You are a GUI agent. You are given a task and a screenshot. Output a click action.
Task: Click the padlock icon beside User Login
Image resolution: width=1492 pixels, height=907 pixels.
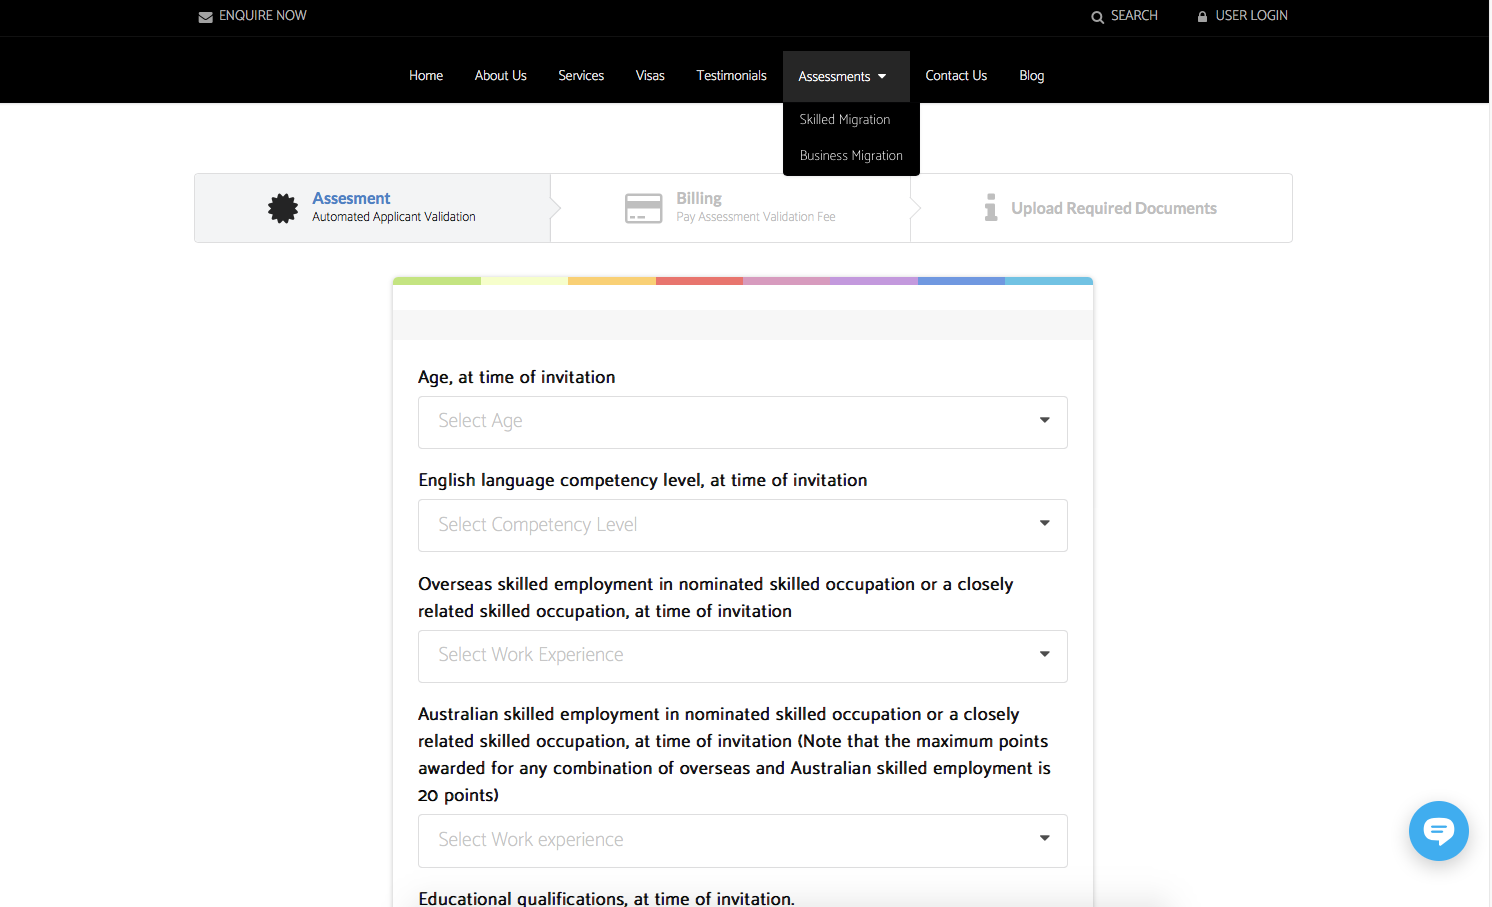(x=1202, y=17)
